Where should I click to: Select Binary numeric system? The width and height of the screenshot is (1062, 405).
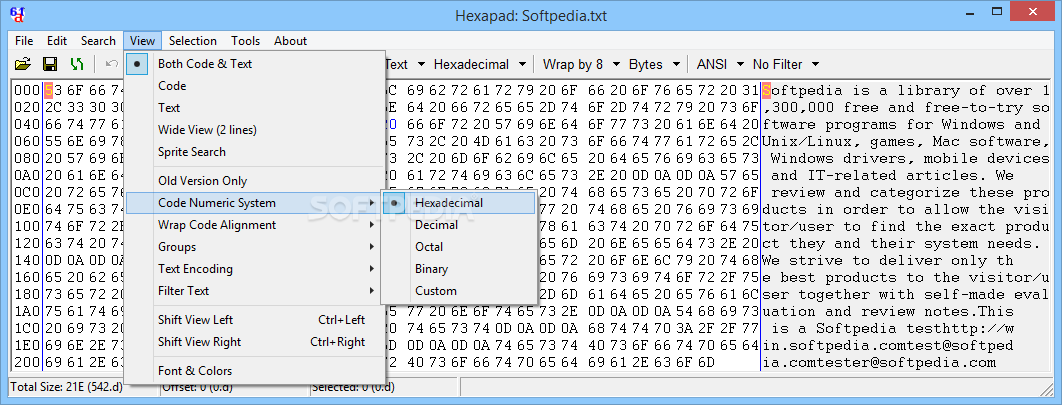click(459, 269)
